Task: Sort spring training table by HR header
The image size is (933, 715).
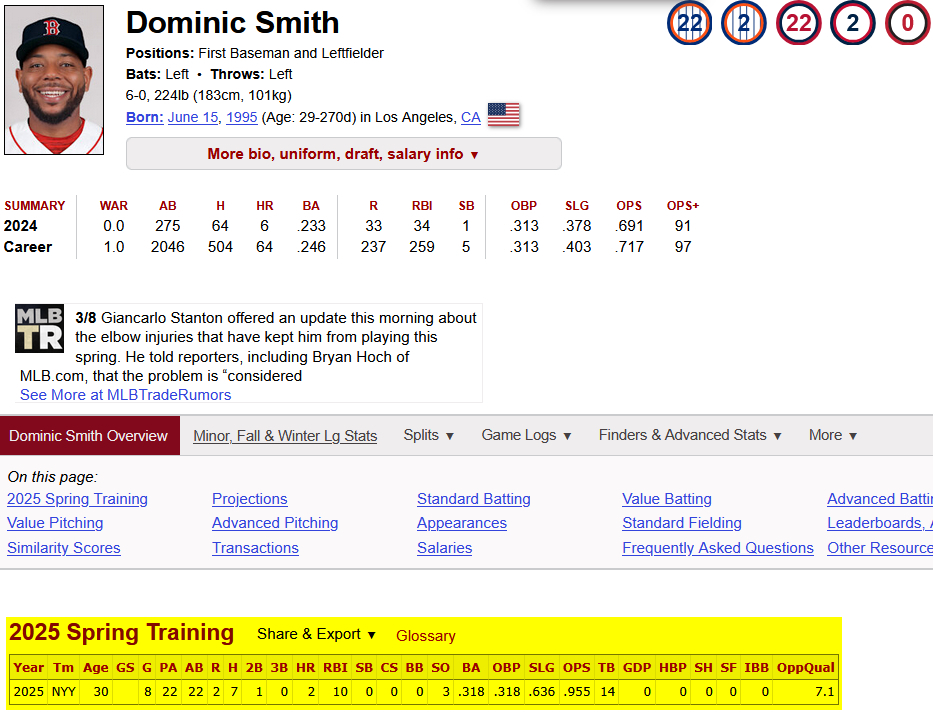Action: click(305, 667)
